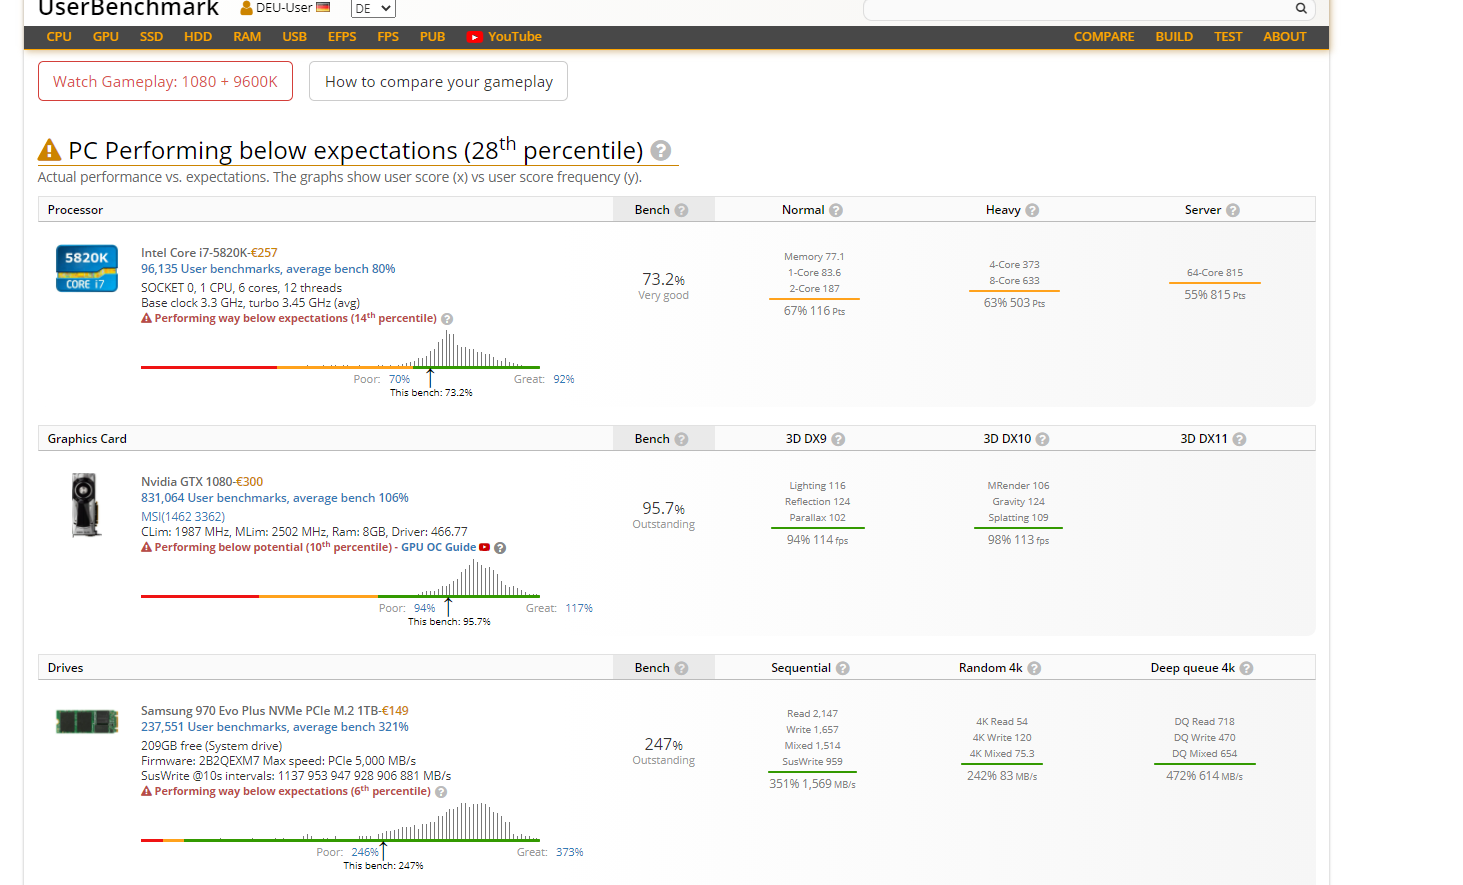Click the GTX 1080 graphics card image
The height and width of the screenshot is (885, 1463).
pyautogui.click(x=86, y=505)
